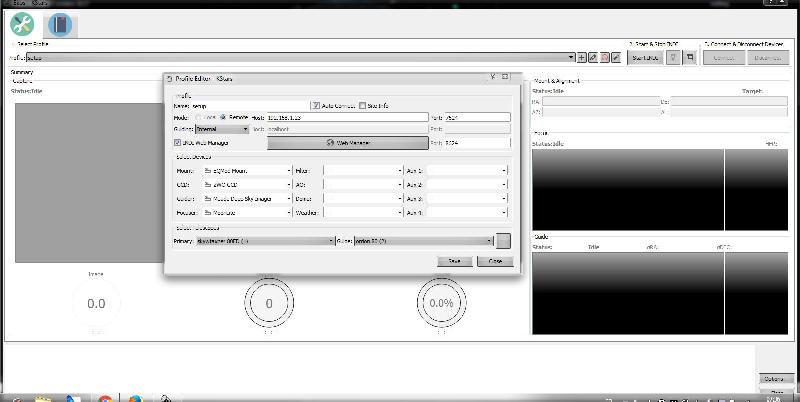Open File Explorer folder on taskbar
This screenshot has height=402, width=800.
pos(43,398)
